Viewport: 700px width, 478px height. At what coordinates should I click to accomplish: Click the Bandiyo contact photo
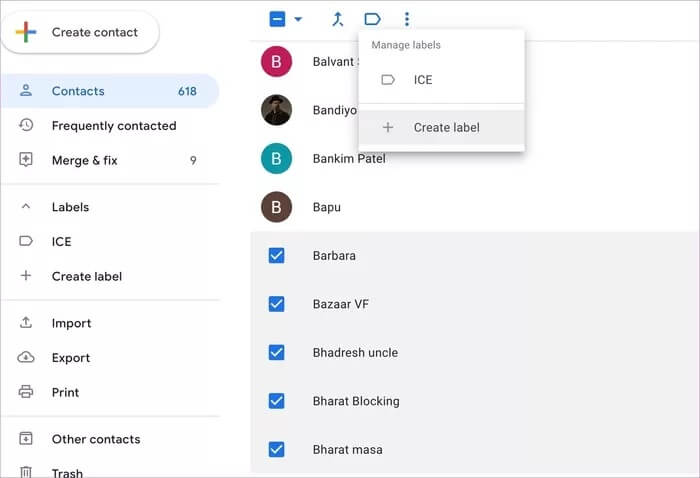click(277, 110)
